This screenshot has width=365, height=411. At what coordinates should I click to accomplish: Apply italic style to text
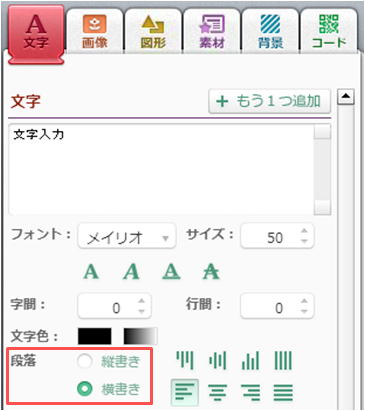(131, 272)
